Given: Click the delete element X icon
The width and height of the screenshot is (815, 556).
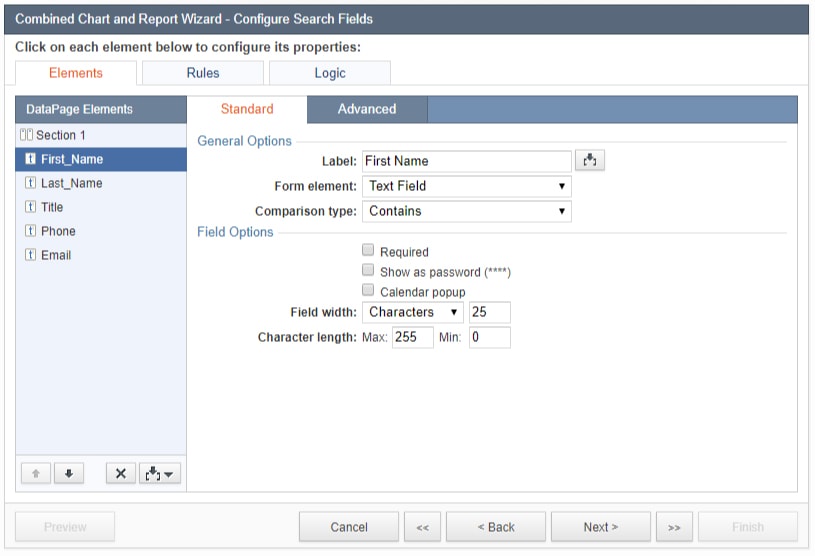Looking at the screenshot, I should [120, 474].
